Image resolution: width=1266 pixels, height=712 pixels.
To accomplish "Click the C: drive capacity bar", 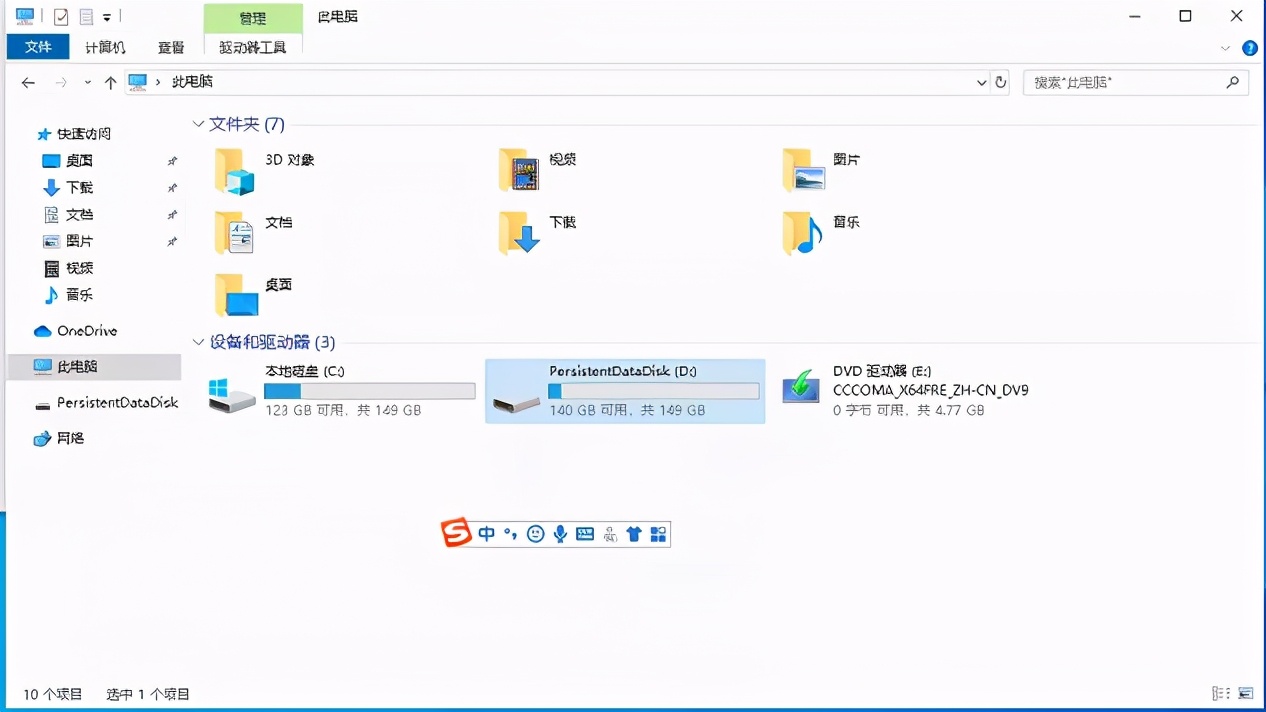I will click(x=370, y=390).
